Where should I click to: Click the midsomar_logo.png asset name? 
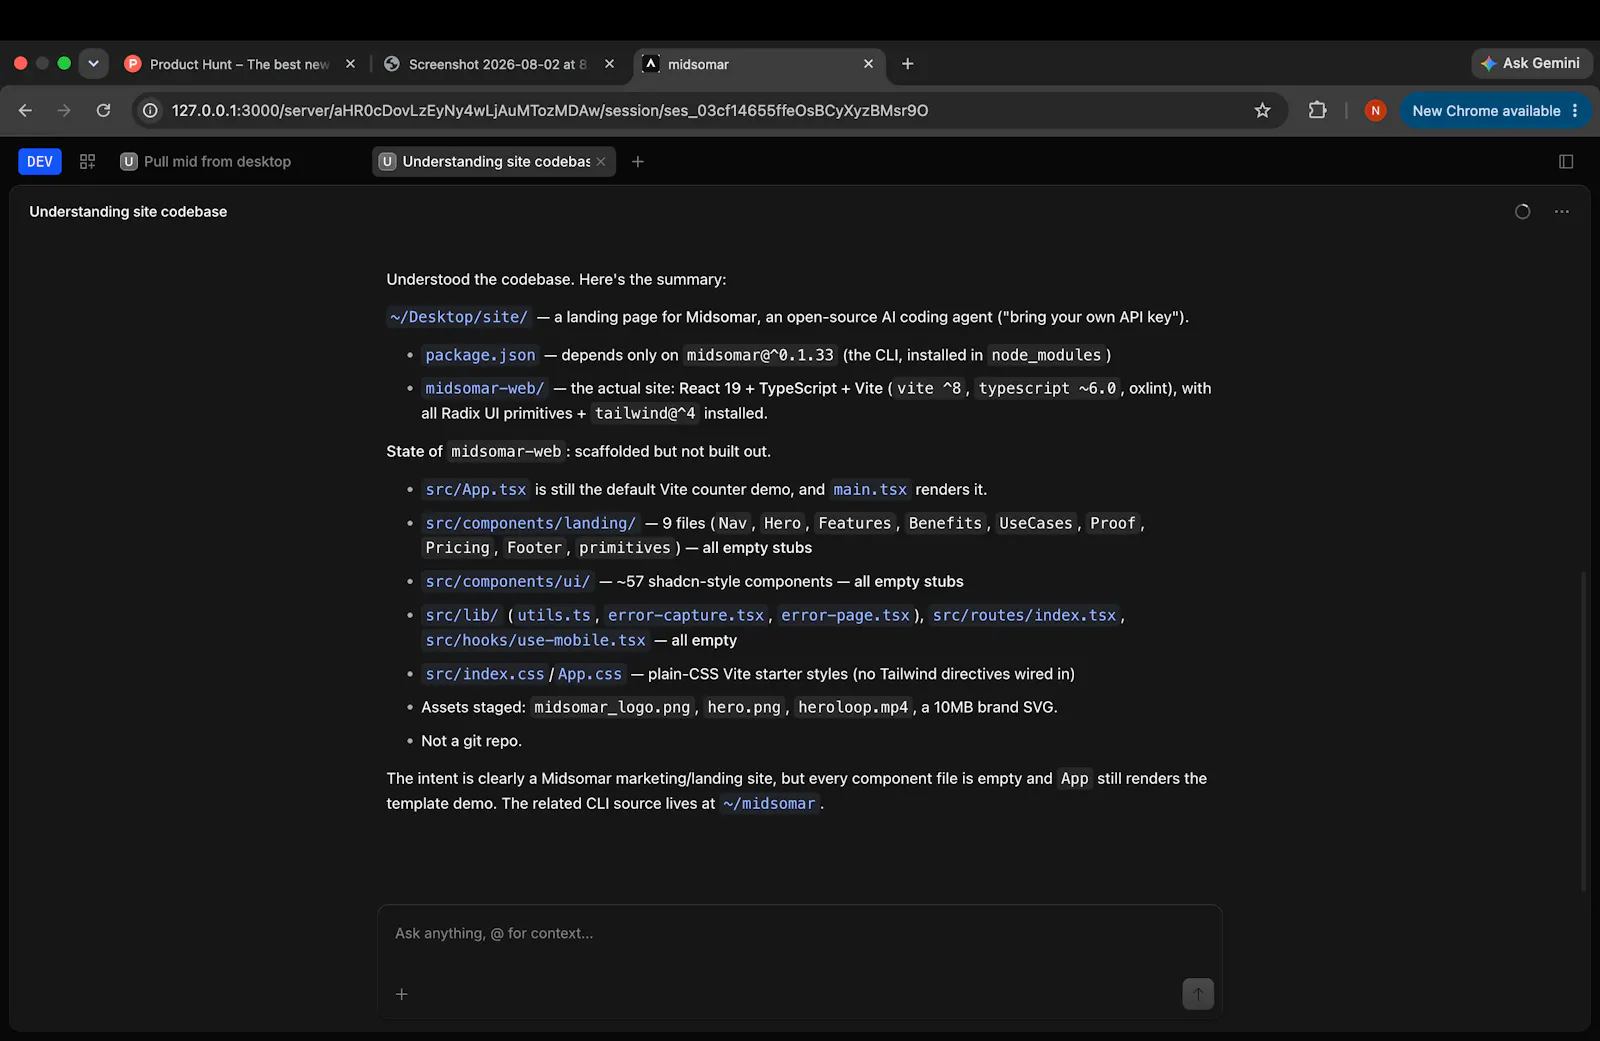coord(612,707)
